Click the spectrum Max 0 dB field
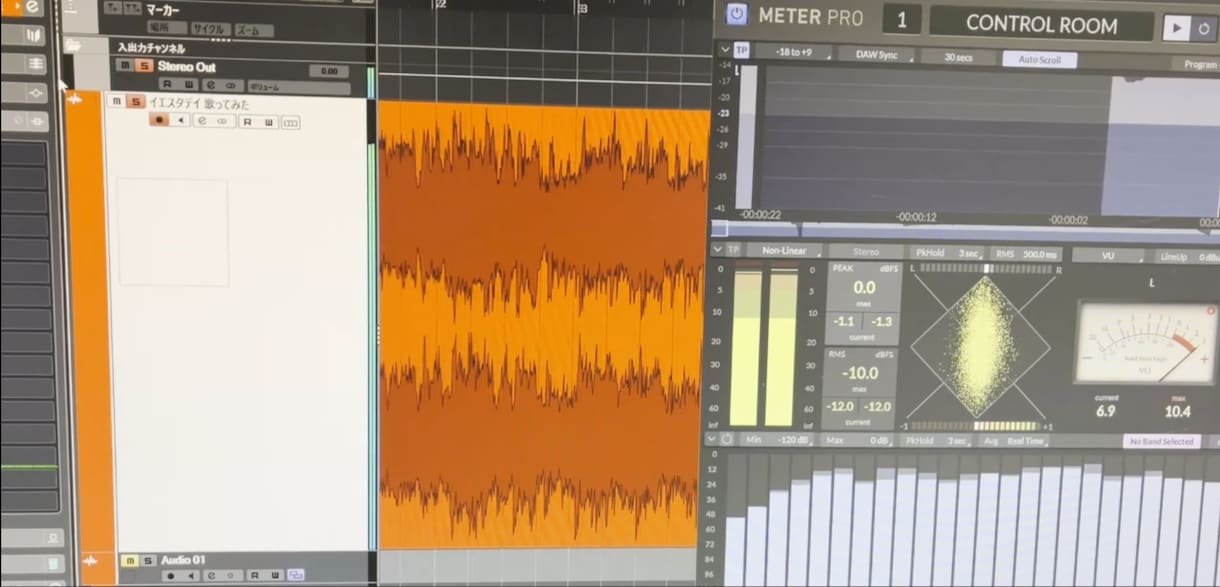 [x=857, y=440]
